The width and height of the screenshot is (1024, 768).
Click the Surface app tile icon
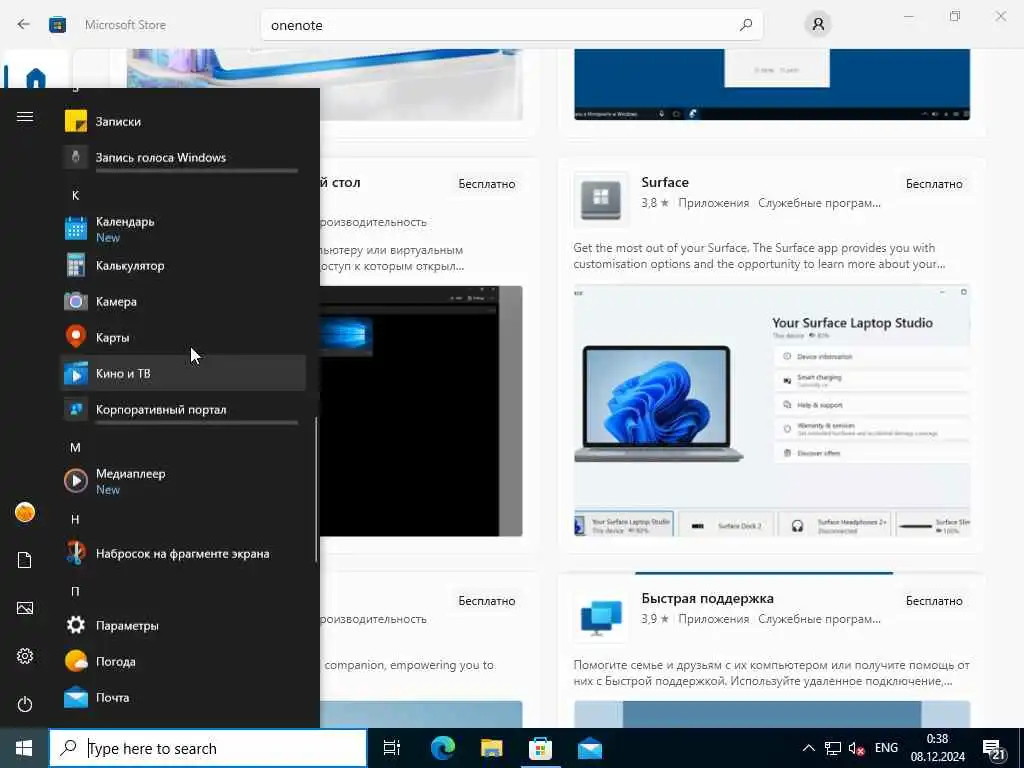[601, 199]
